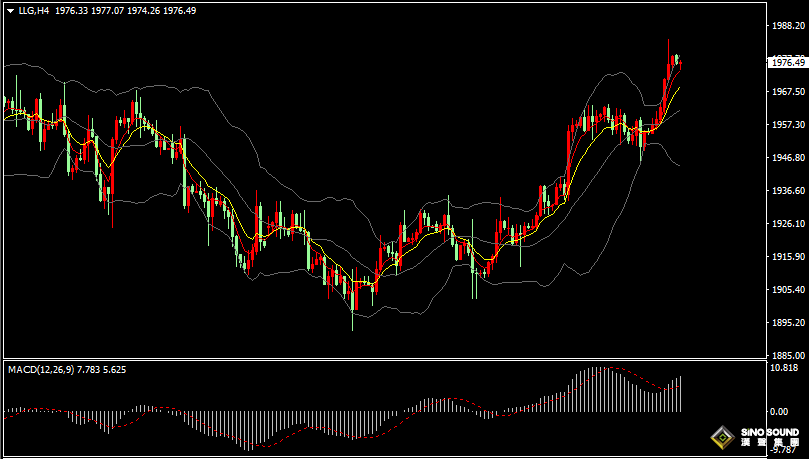
Task: Click the SINO SOUND brand text
Action: point(771,432)
